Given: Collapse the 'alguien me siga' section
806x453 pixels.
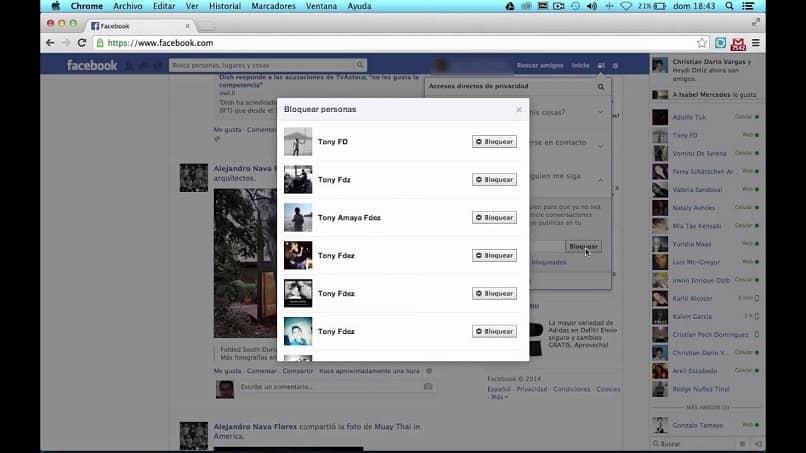Looking at the screenshot, I should click(x=600, y=180).
